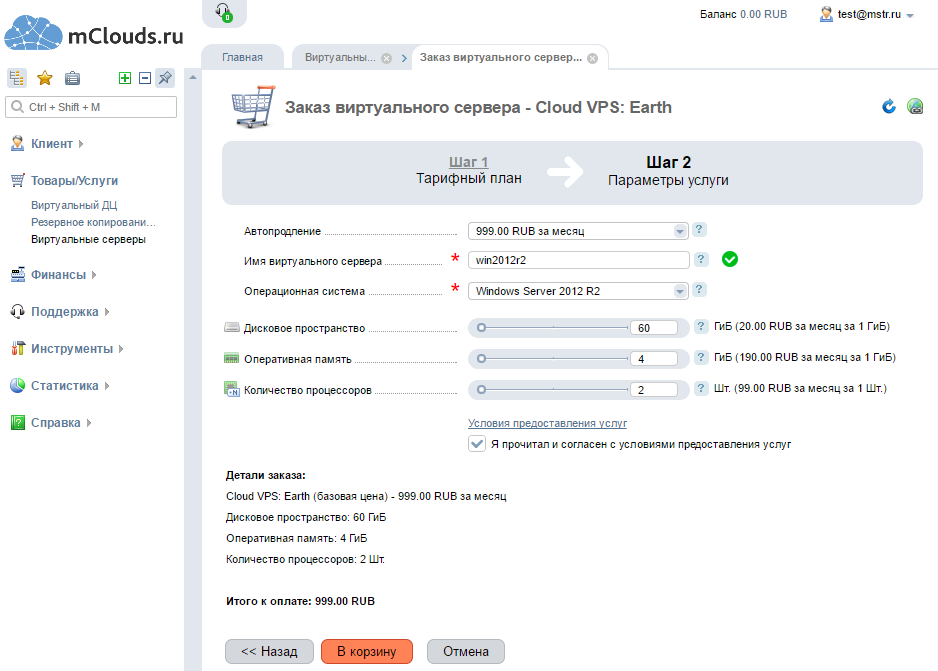The image size is (938, 671).
Task: Click the user avatar icon beside test@mstr.ru
Action: pos(826,14)
